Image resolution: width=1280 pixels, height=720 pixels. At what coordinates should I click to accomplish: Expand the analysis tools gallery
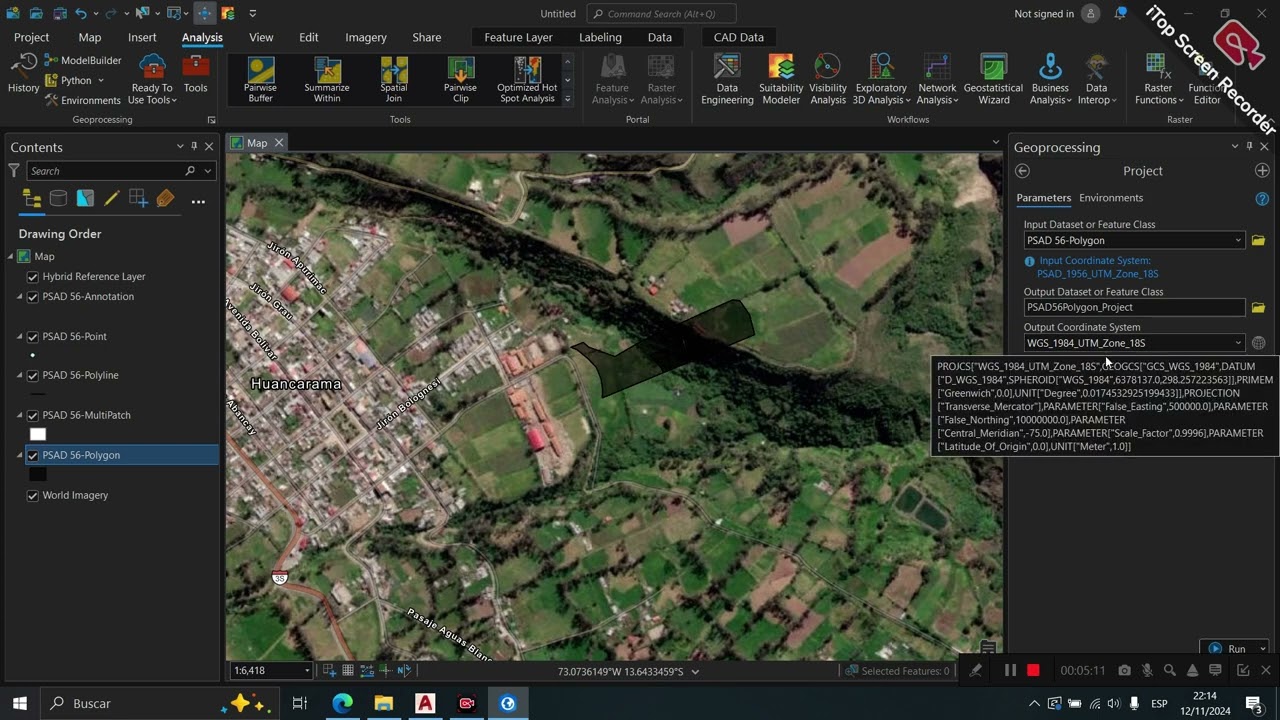tap(568, 99)
